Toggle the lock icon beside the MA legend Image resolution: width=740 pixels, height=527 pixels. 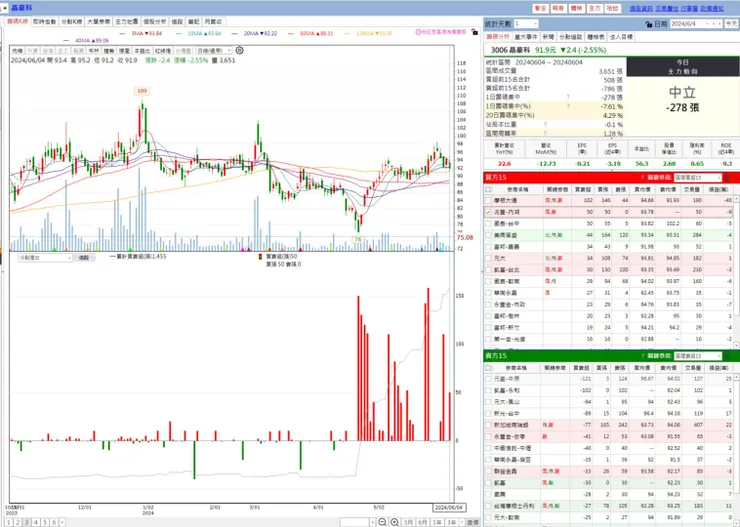pos(474,32)
